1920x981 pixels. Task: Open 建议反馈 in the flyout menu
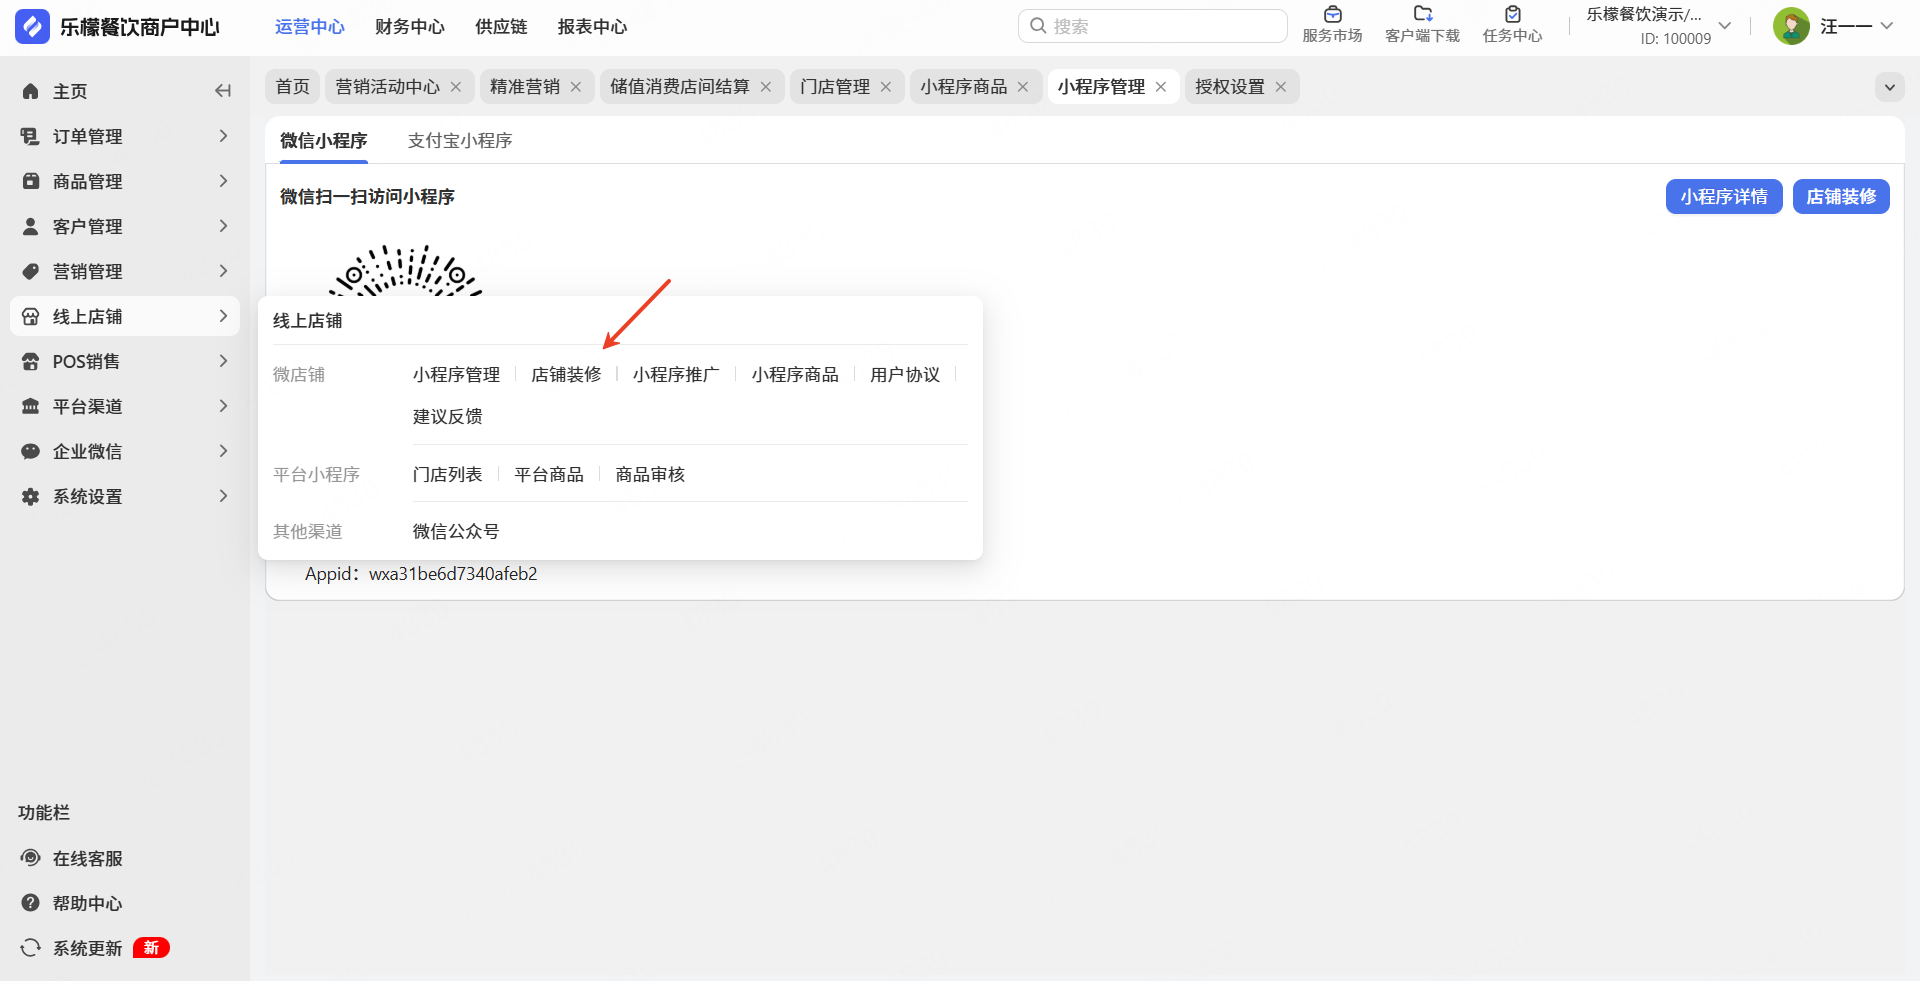click(448, 417)
